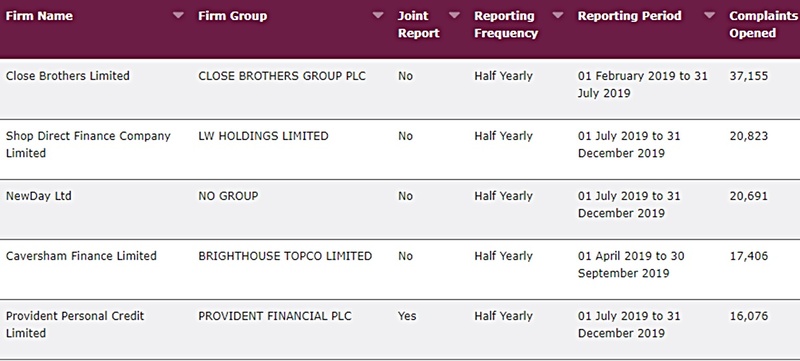Click the Firm Name column header
The height and width of the screenshot is (361, 800).
coord(39,16)
